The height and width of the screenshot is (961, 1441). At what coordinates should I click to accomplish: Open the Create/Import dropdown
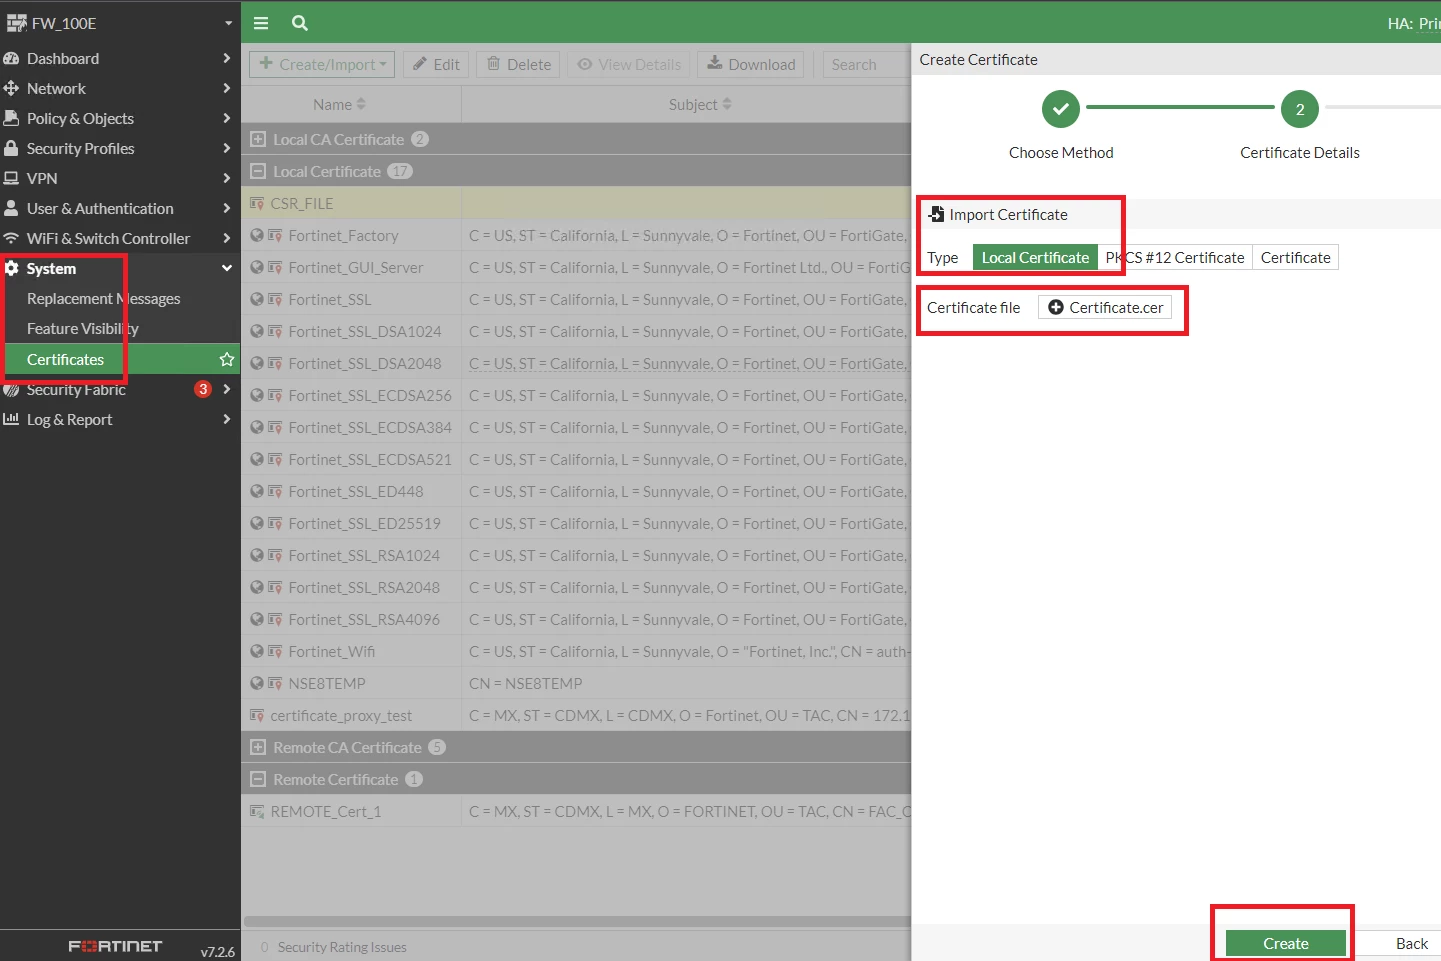pyautogui.click(x=322, y=64)
